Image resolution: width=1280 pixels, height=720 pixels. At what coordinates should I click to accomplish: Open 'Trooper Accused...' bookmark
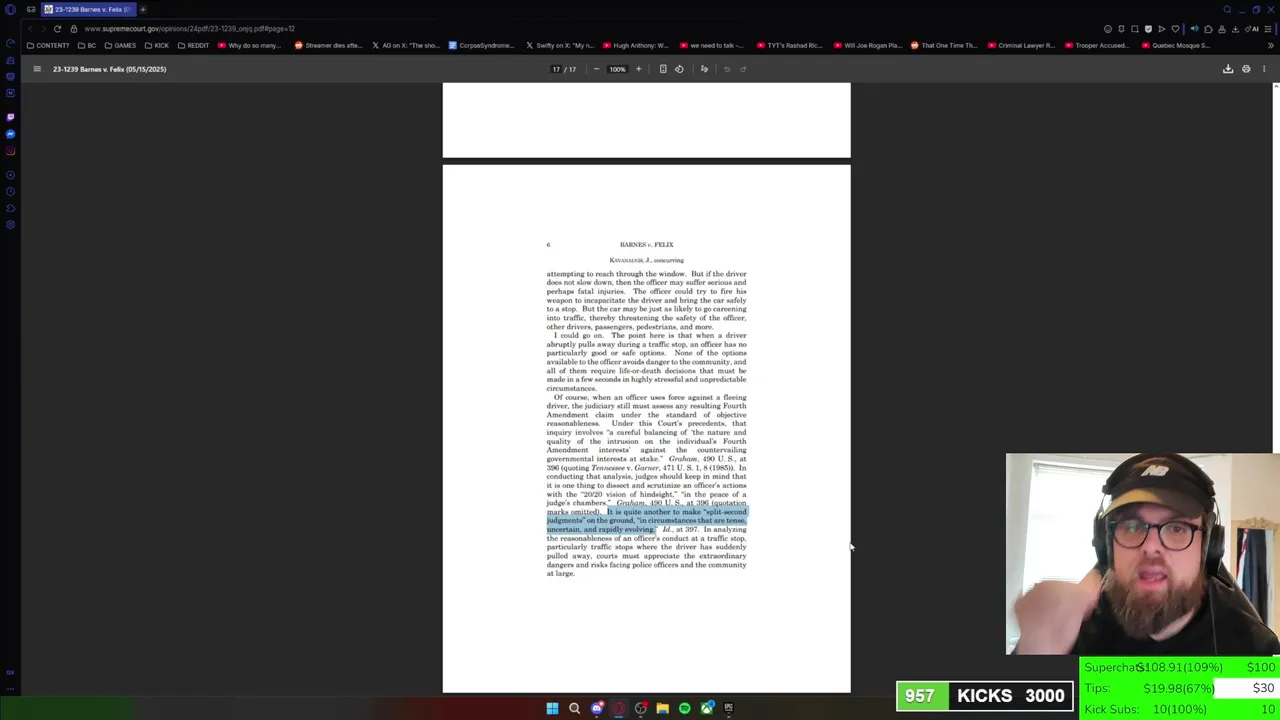(x=1097, y=45)
